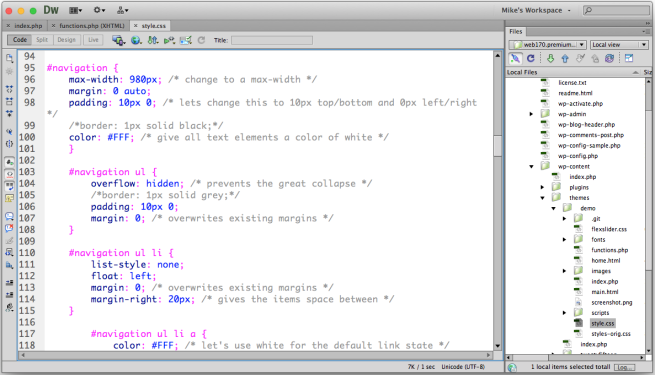This screenshot has height=375, width=655.
Task: Click the code editor vertical scrollbar thumb
Action: click(x=498, y=146)
